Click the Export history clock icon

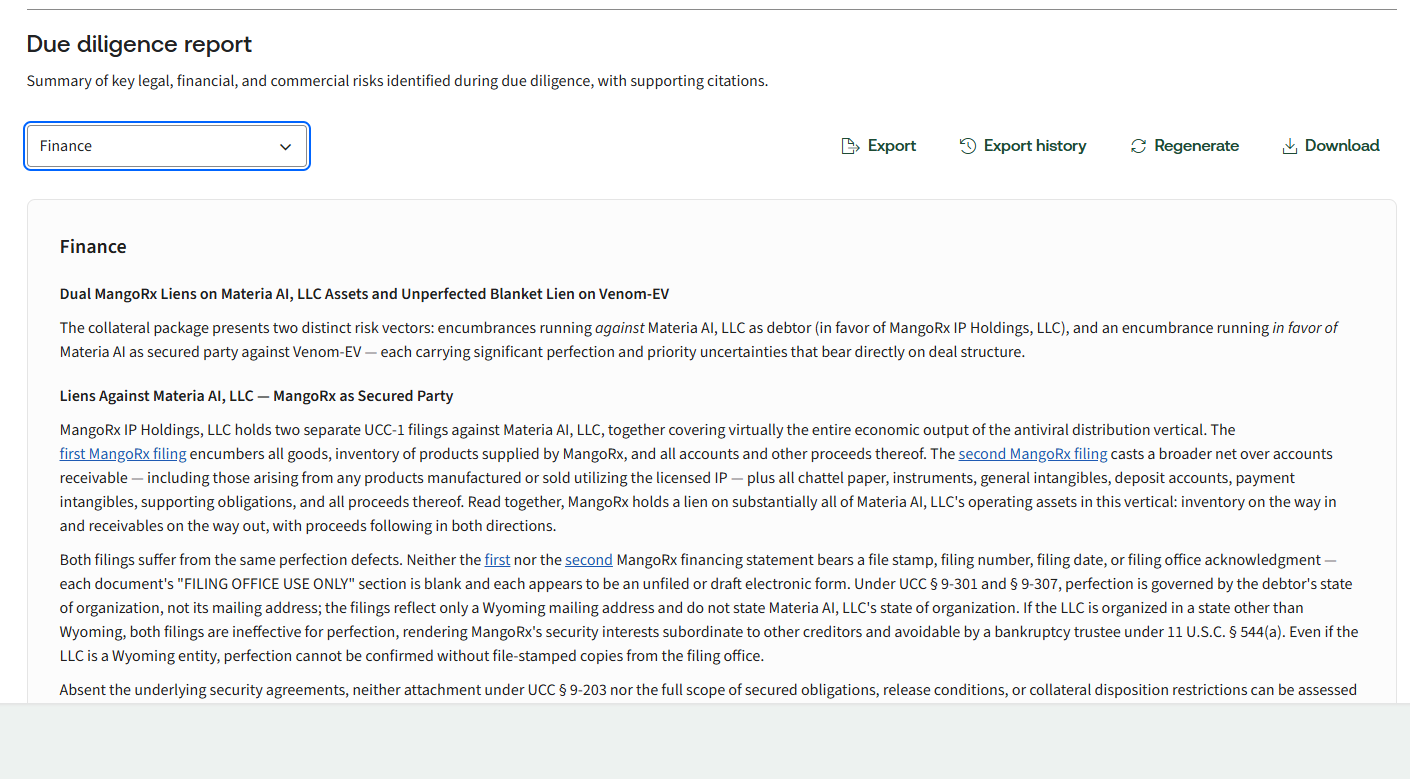(968, 146)
